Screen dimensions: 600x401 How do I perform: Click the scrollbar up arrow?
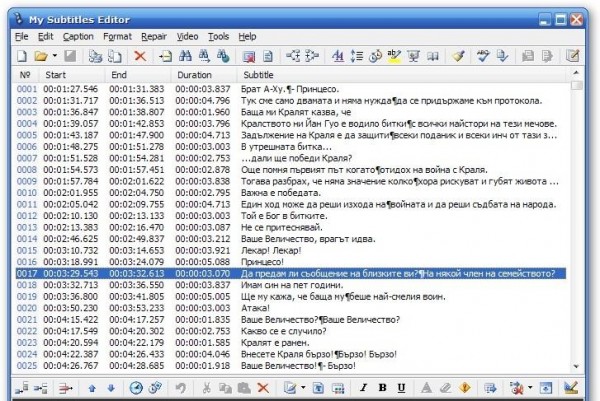(576, 72)
